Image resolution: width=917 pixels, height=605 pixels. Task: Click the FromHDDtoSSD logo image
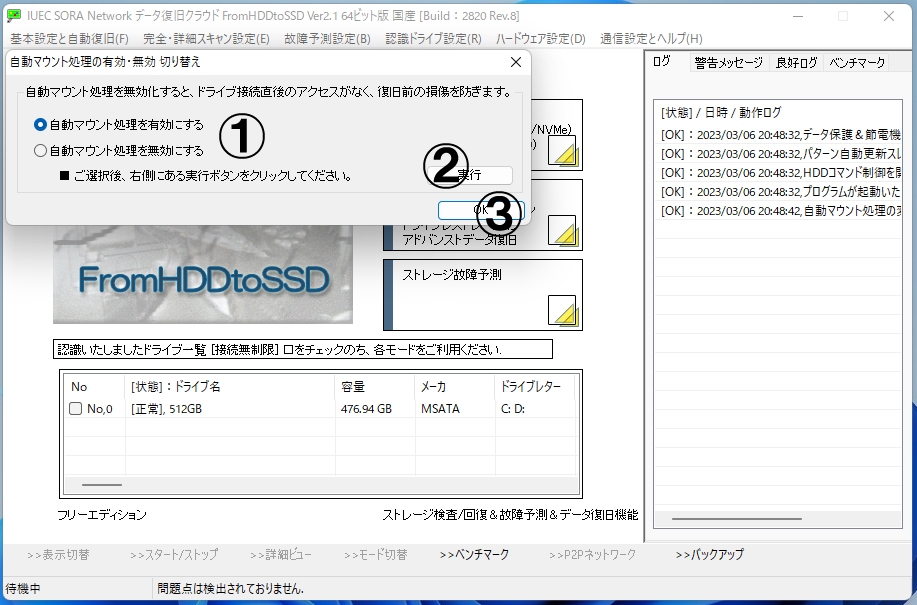(x=203, y=274)
